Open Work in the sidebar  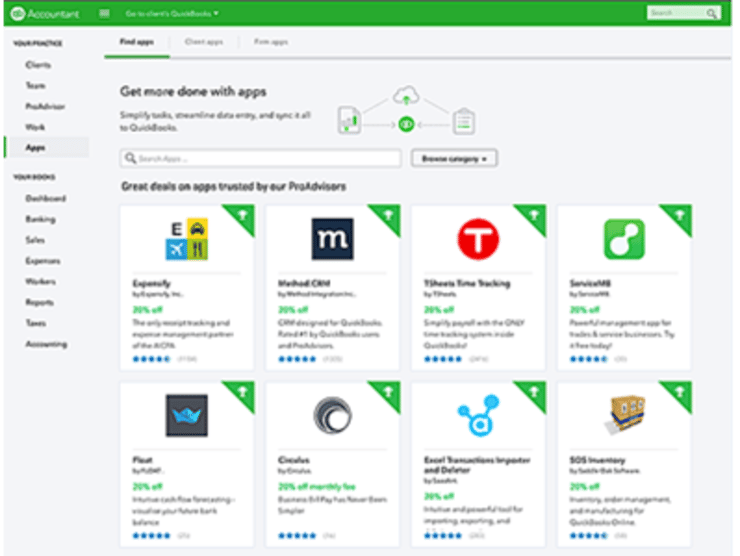[35, 127]
